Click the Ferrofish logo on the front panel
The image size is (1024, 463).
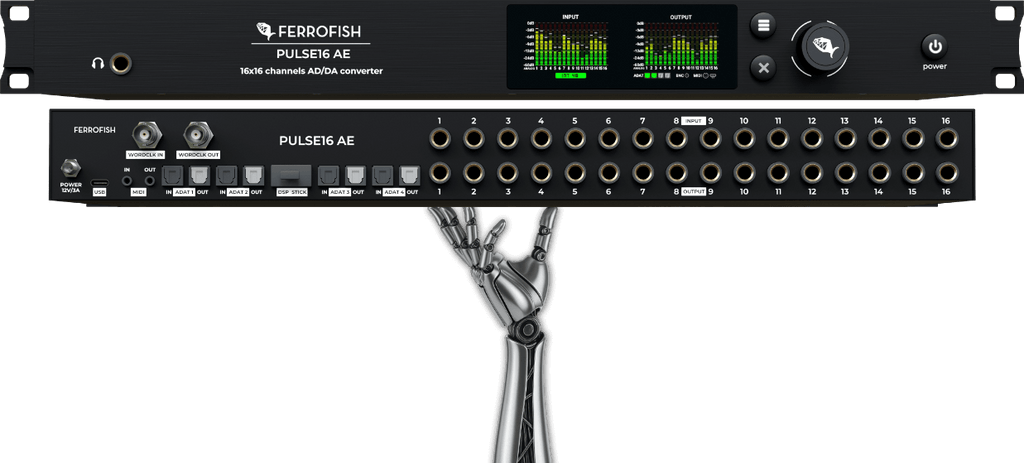[310, 31]
